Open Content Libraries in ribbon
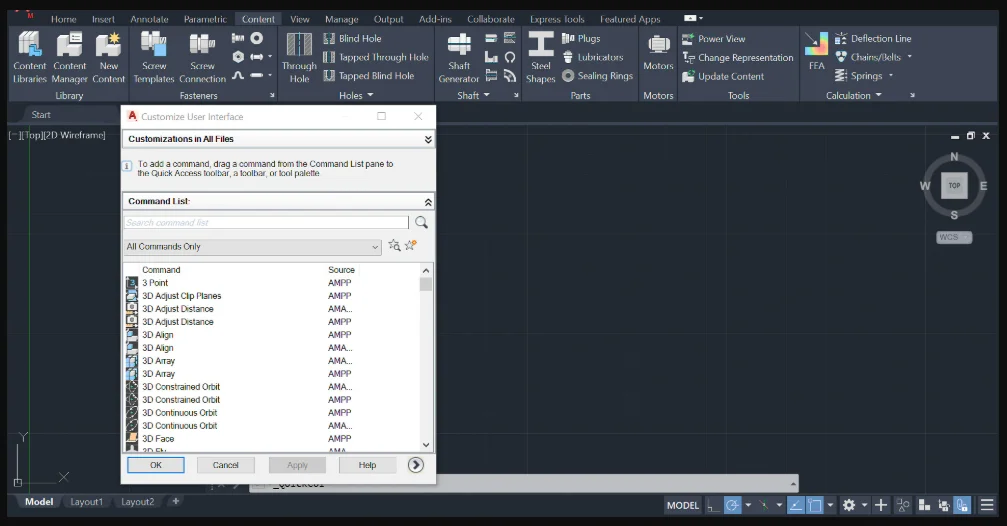The image size is (1007, 526). click(30, 58)
